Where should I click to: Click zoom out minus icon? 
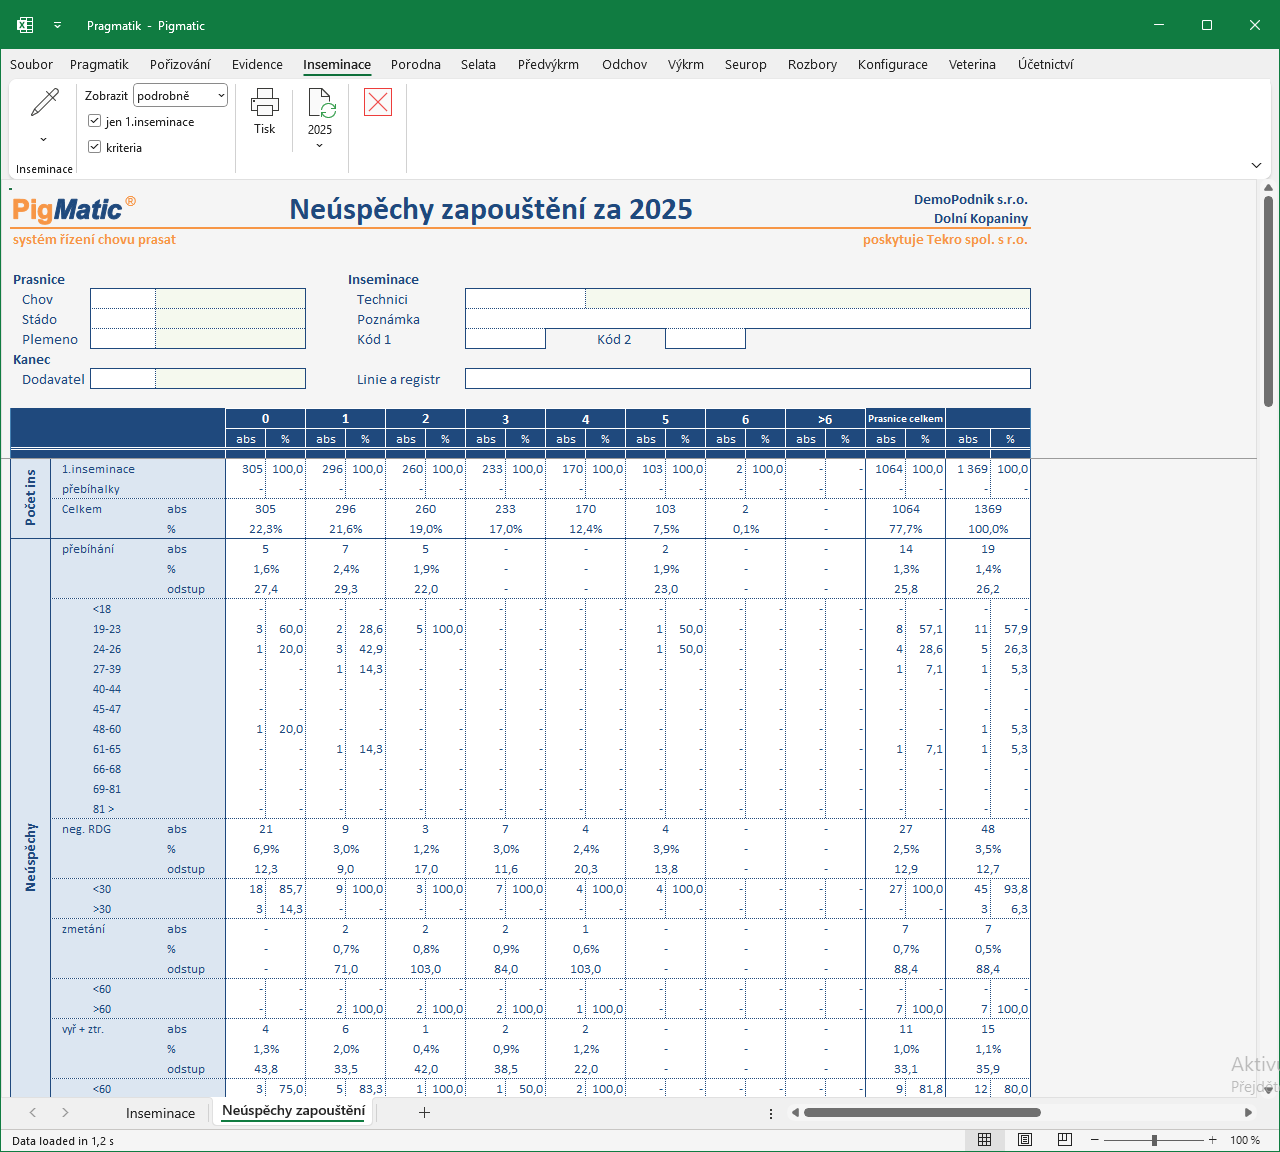point(1095,1140)
